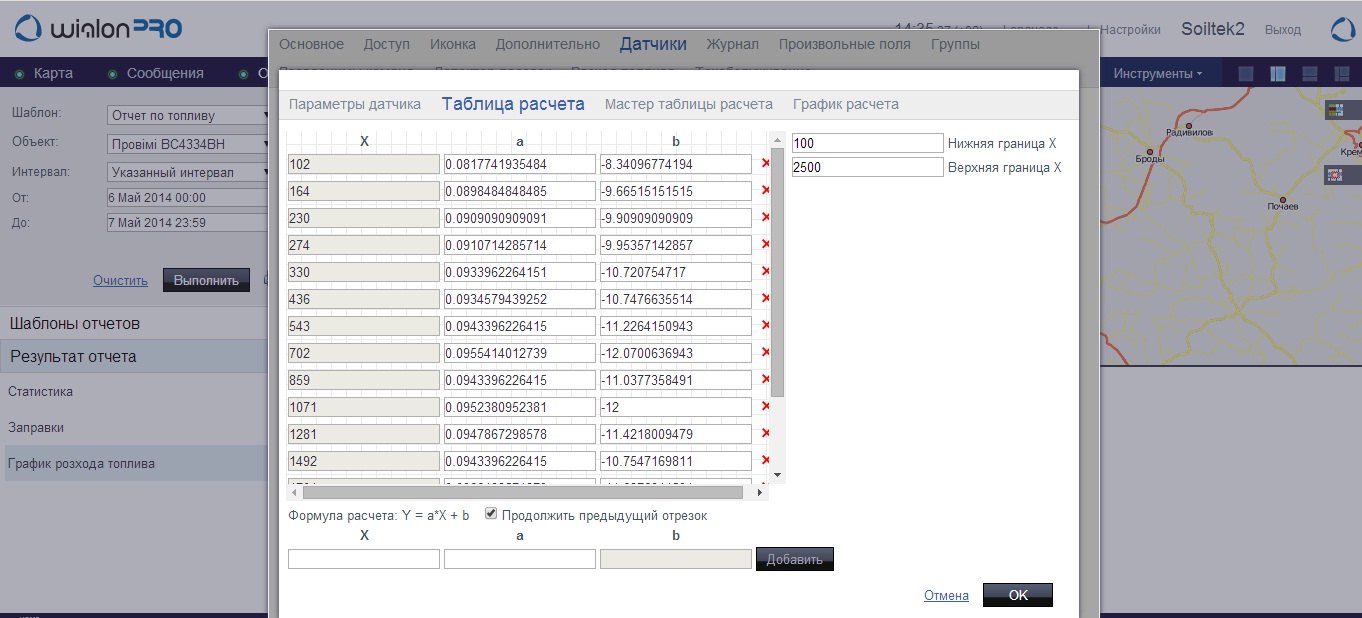Image resolution: width=1362 pixels, height=618 pixels.
Task: Open the График расчета tab
Action: [845, 104]
